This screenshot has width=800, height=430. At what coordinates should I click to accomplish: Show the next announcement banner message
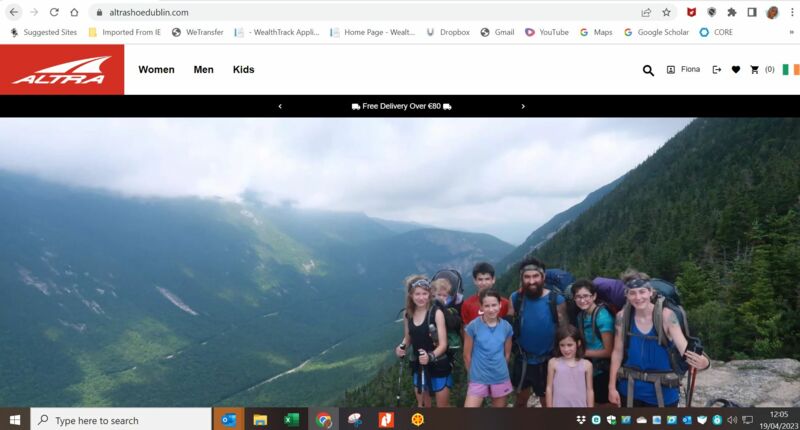click(x=523, y=106)
